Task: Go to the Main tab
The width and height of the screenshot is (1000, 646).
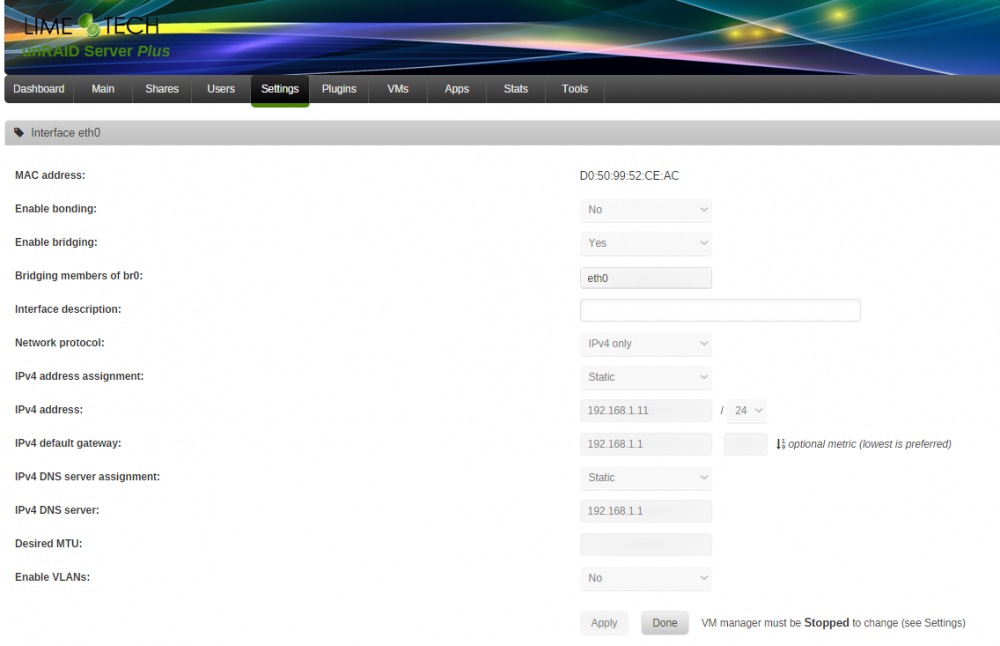Action: [103, 89]
